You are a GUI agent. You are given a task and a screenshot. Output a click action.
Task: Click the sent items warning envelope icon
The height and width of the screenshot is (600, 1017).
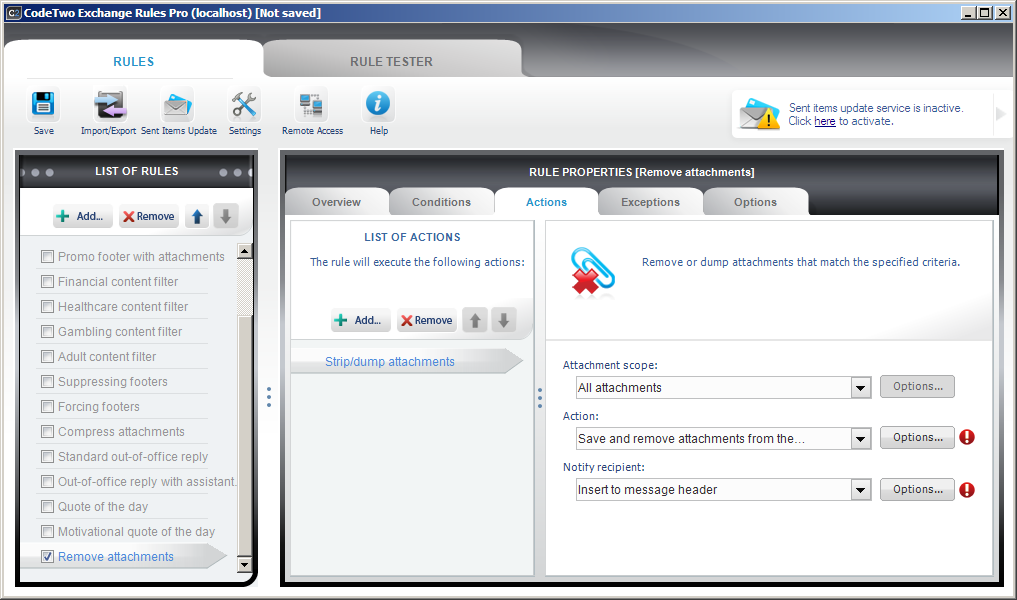click(759, 114)
